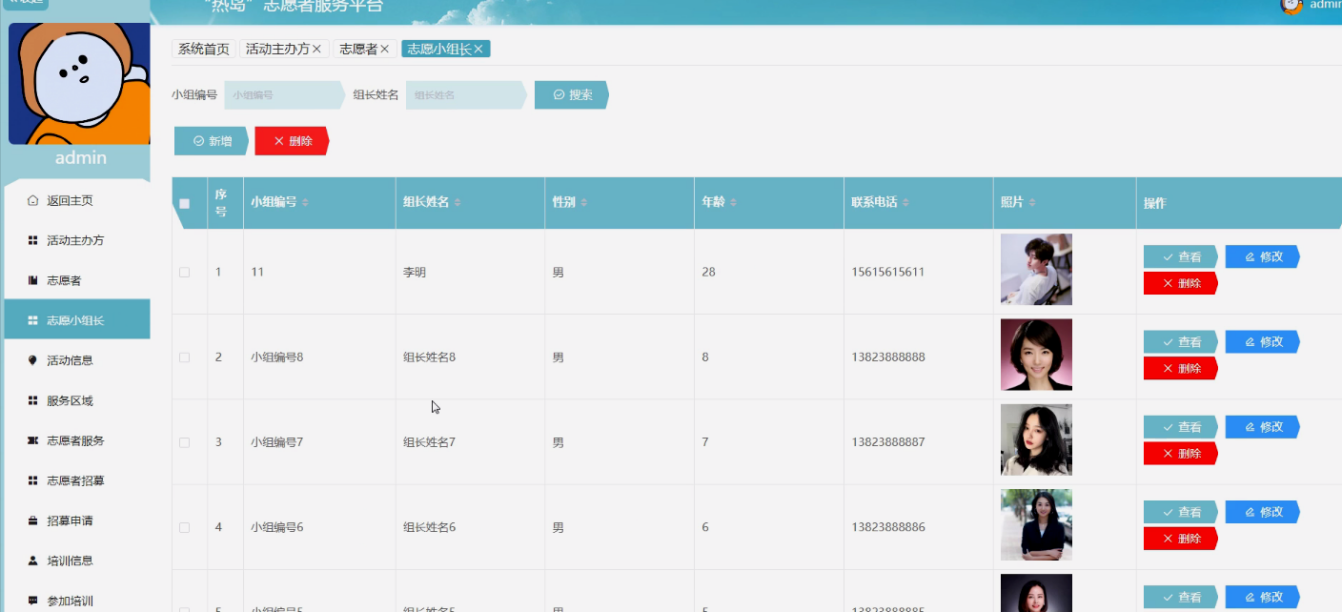Click phone number 15615615611
The height and width of the screenshot is (612, 1342).
pyautogui.click(x=888, y=272)
